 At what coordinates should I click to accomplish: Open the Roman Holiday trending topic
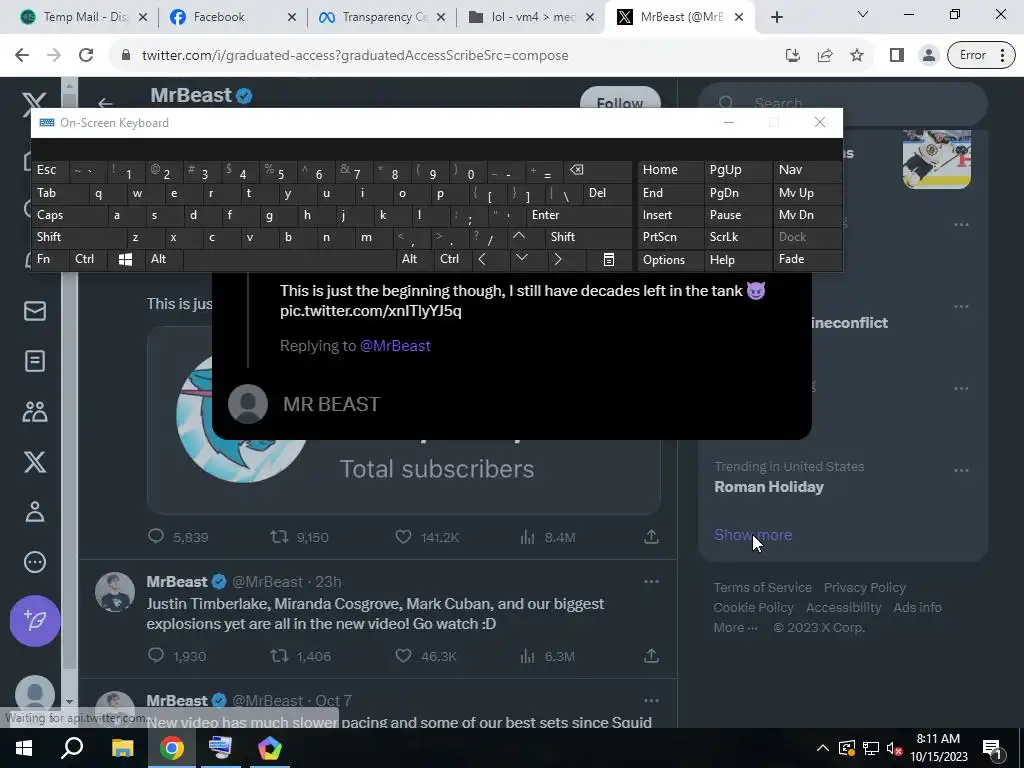769,487
